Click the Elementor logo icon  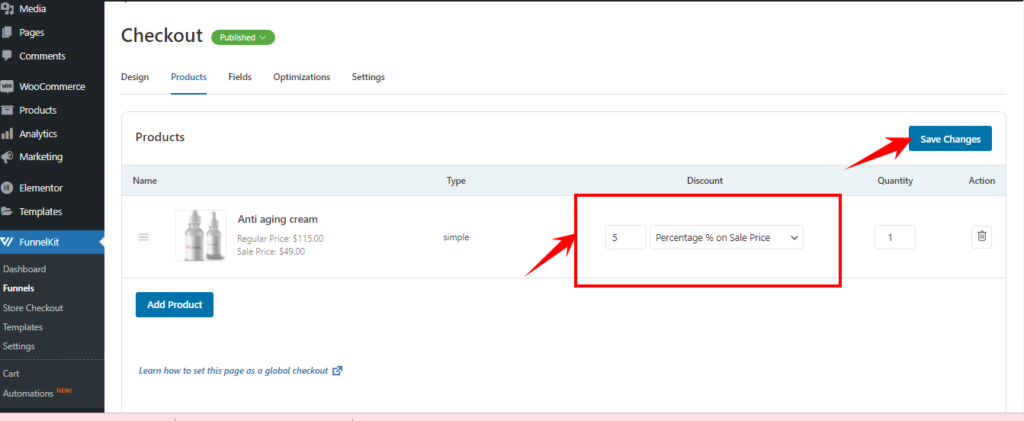point(7,188)
